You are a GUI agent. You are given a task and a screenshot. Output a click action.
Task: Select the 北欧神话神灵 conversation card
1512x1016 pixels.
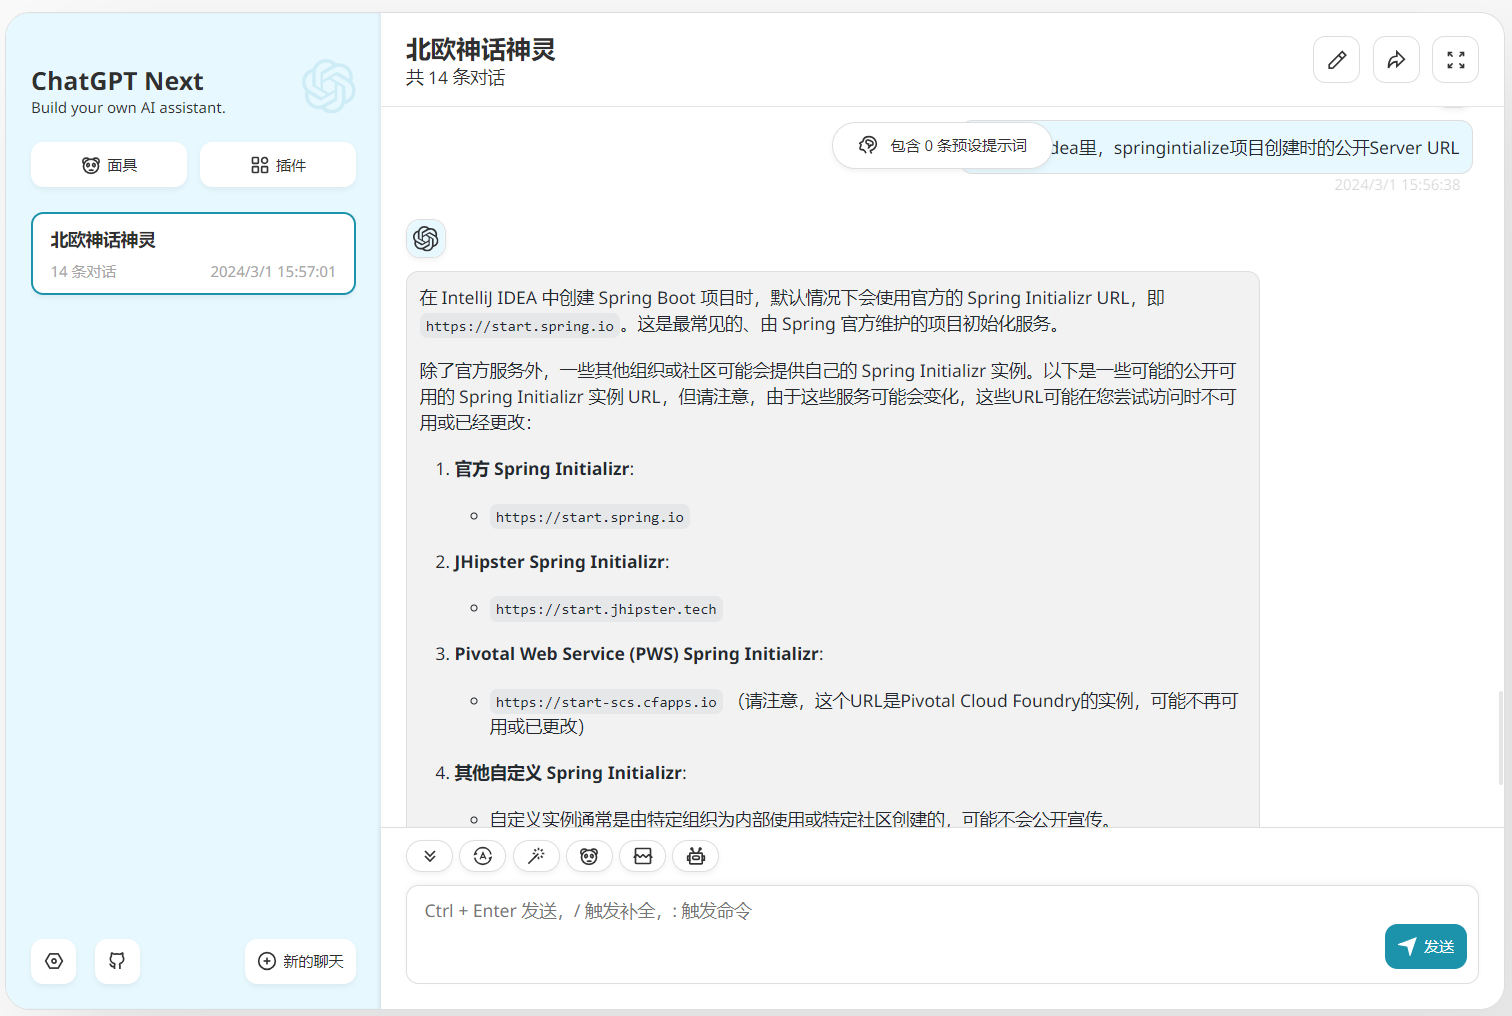[193, 254]
